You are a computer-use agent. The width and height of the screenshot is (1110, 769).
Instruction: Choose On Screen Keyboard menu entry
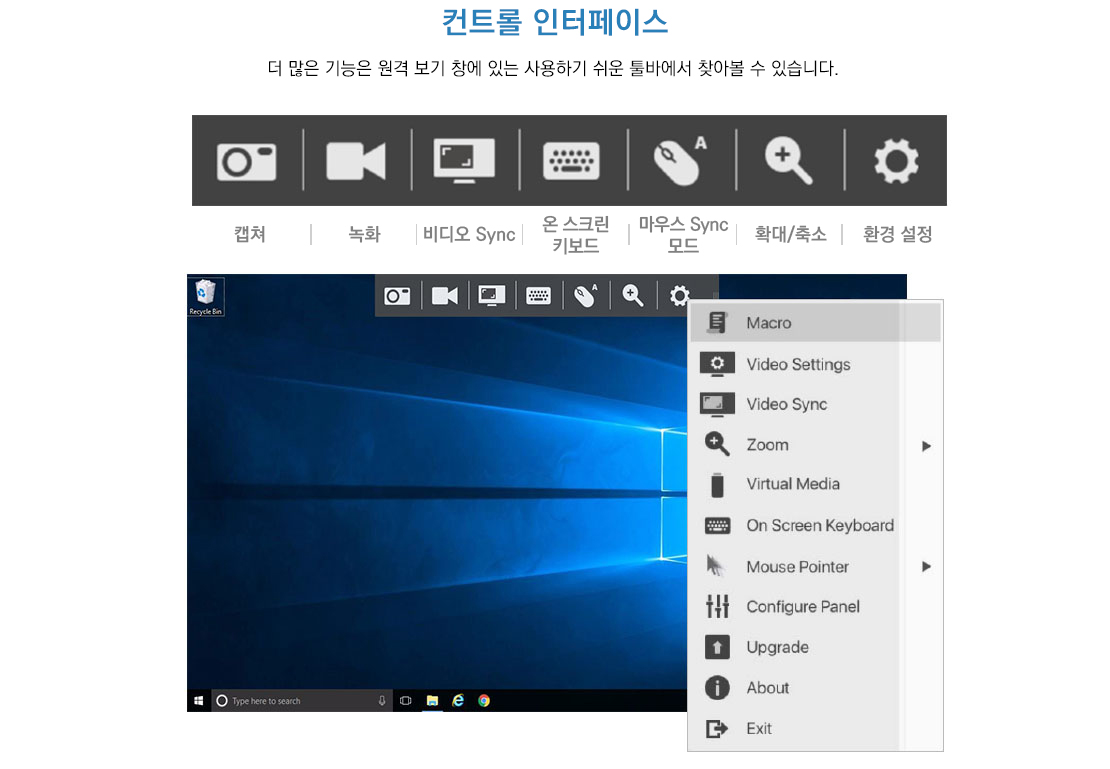click(x=819, y=526)
